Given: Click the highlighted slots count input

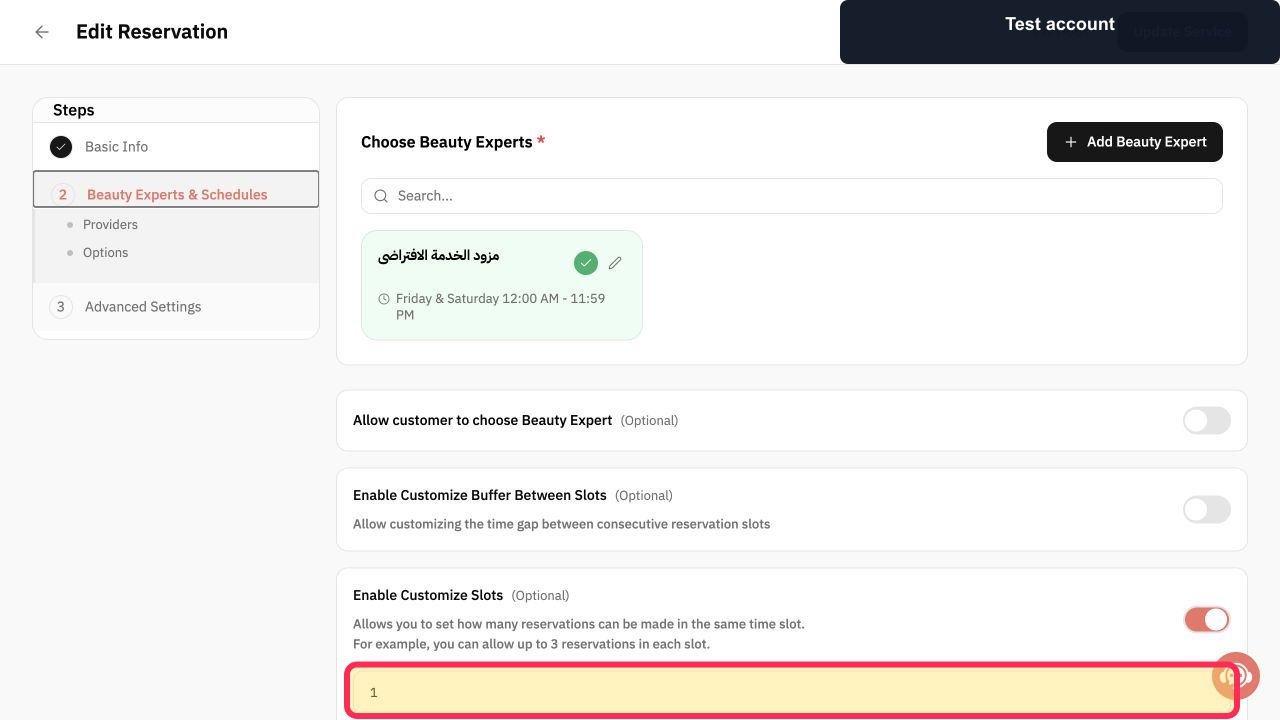Looking at the screenshot, I should (792, 691).
